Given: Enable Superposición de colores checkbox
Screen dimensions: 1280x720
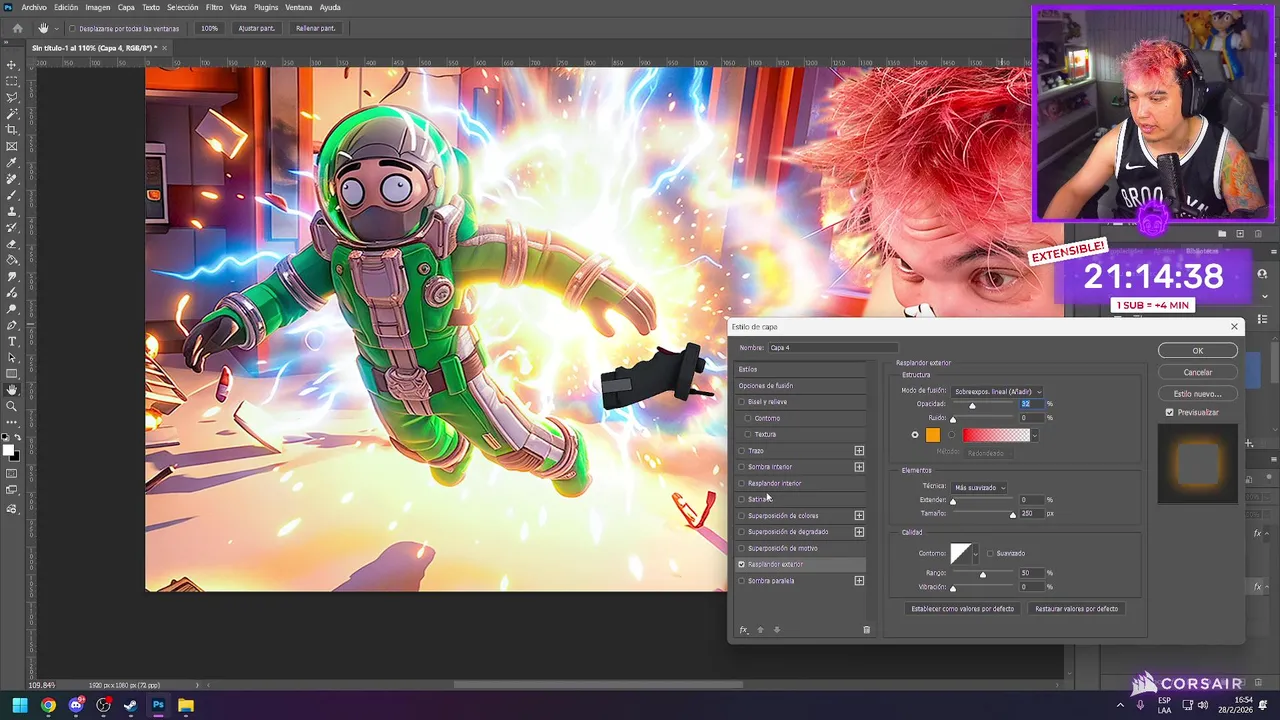Looking at the screenshot, I should tap(741, 516).
